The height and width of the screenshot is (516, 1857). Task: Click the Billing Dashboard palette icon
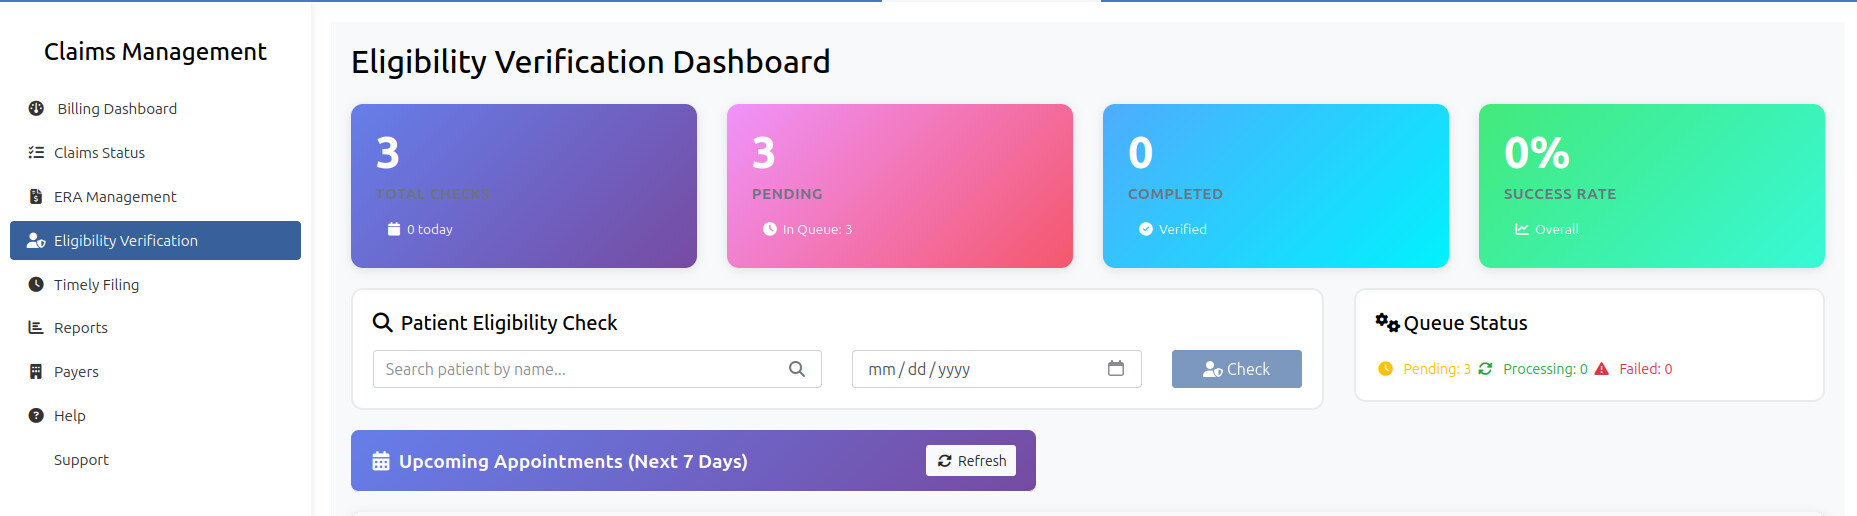click(36, 108)
